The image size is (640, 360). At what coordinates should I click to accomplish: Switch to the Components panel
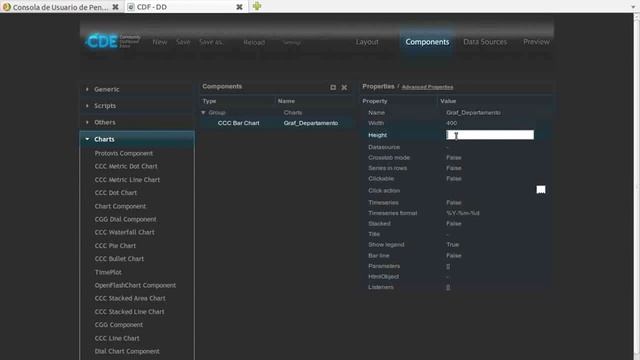pos(427,42)
